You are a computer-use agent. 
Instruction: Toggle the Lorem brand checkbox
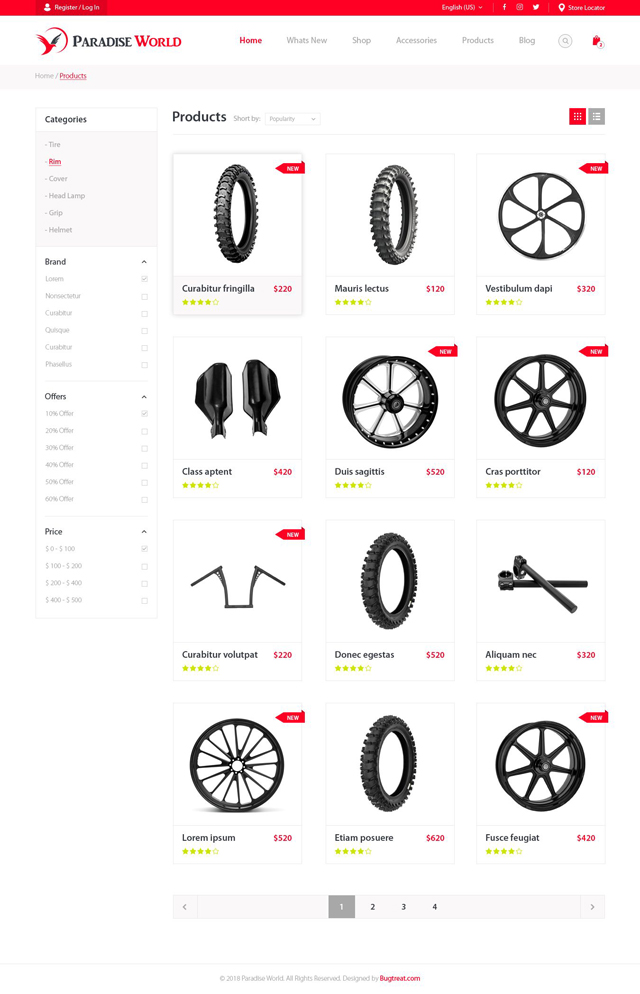[x=144, y=279]
